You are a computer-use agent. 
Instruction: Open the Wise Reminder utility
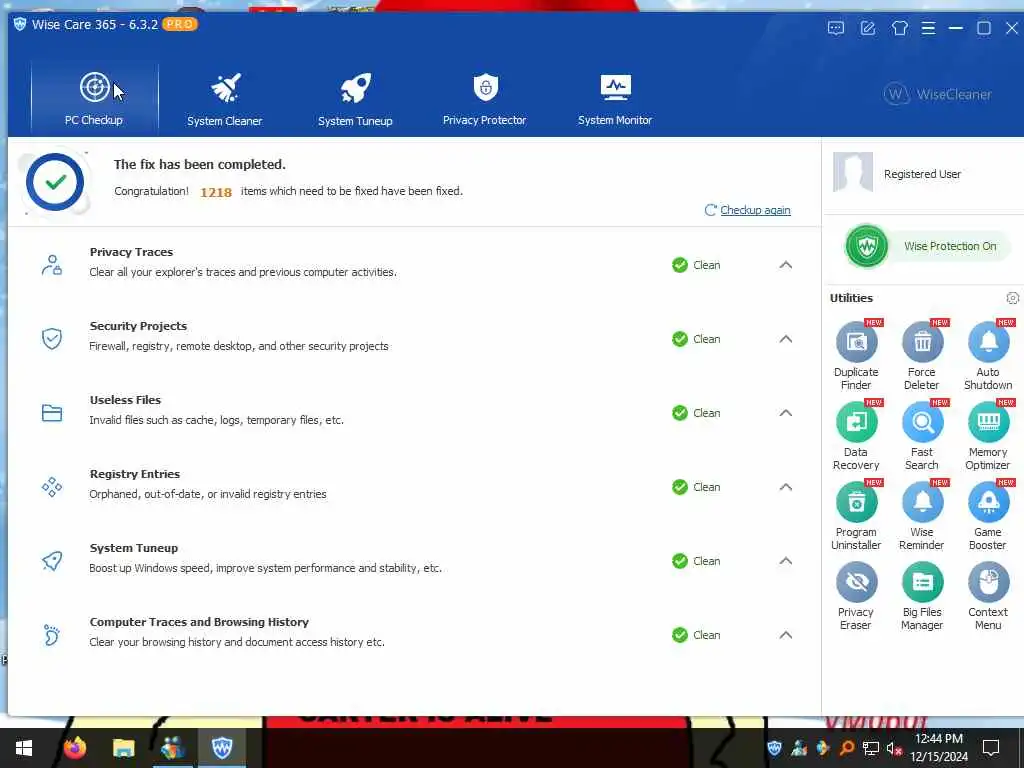pos(922,516)
